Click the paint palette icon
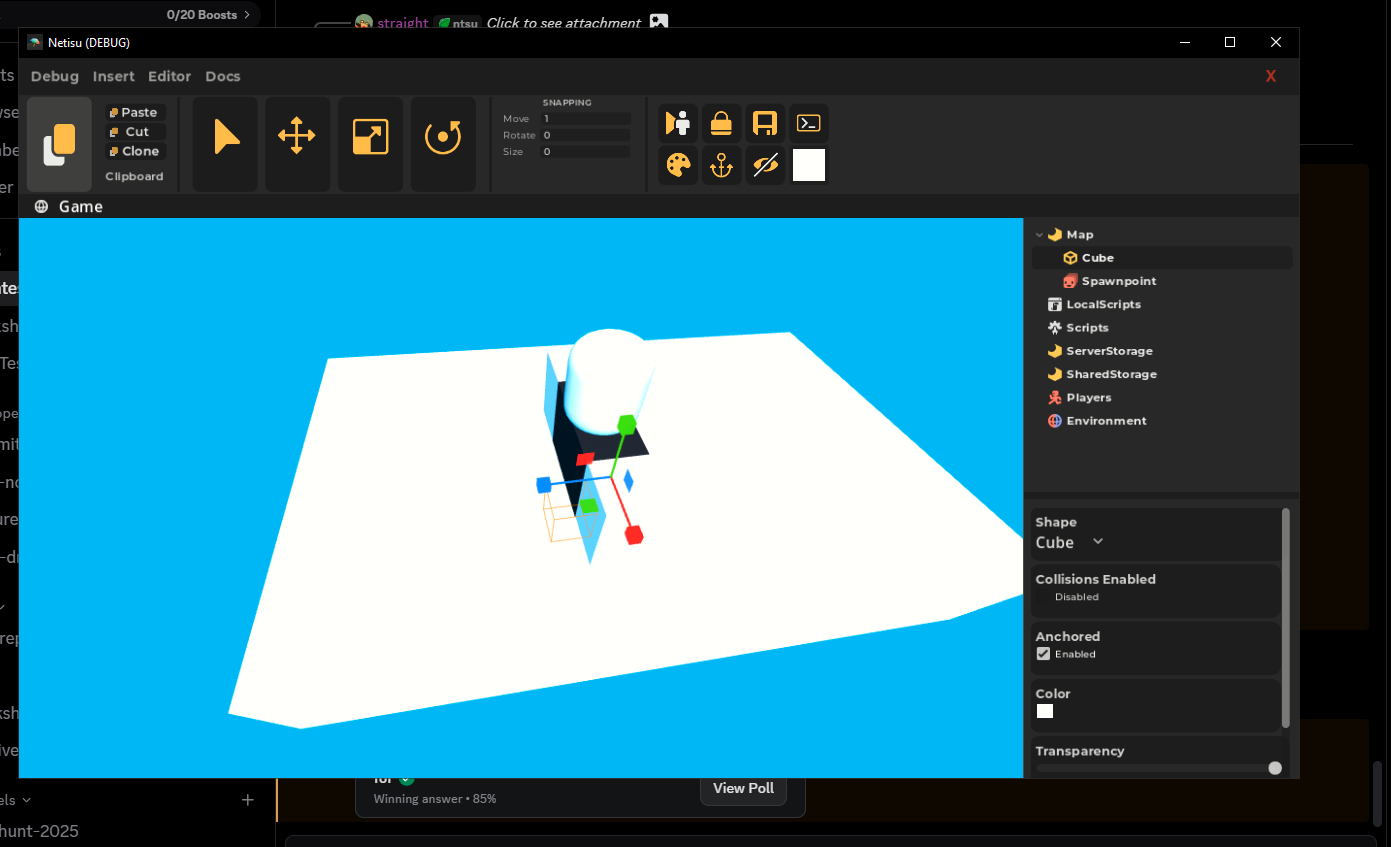Viewport: 1391px width, 847px height. 678,165
